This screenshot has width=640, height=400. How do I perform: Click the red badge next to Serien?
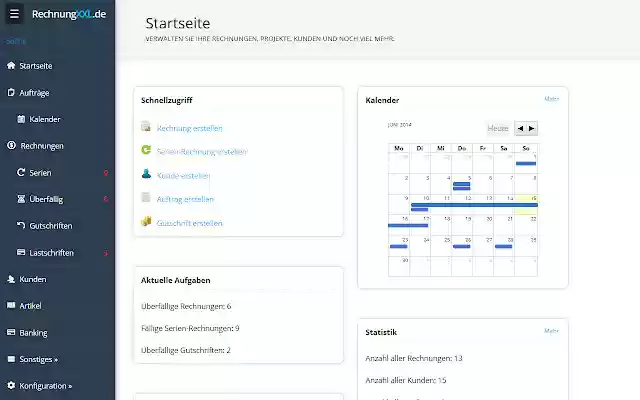(106, 173)
